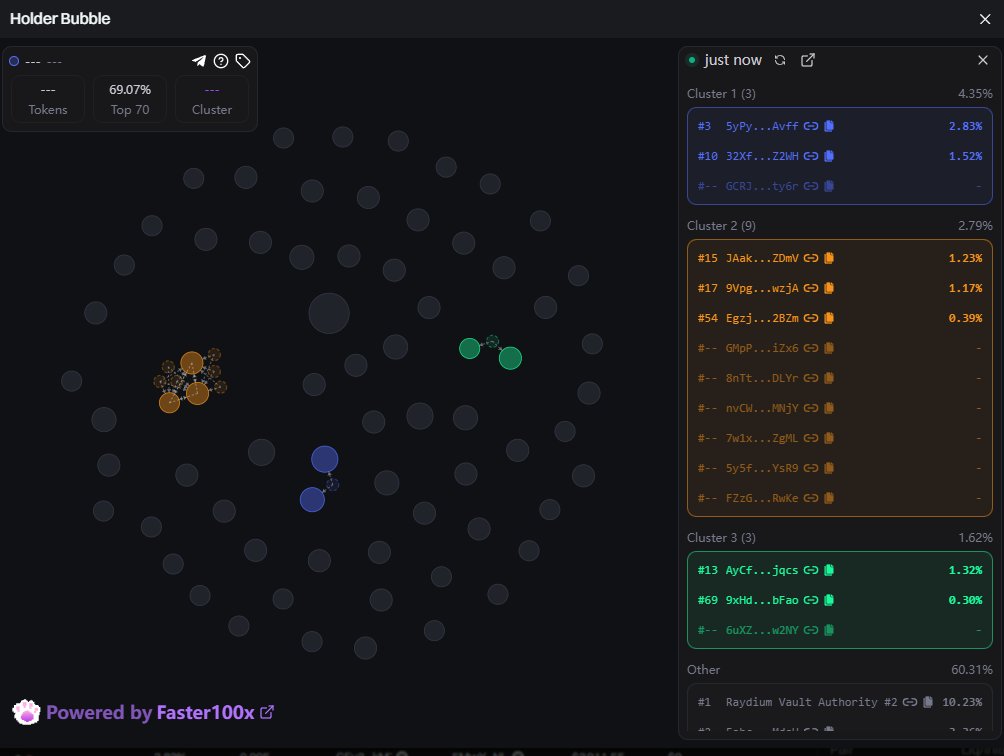Copy address 32Xf...Z2WH
Image resolution: width=1004 pixels, height=756 pixels.
pyautogui.click(x=829, y=156)
